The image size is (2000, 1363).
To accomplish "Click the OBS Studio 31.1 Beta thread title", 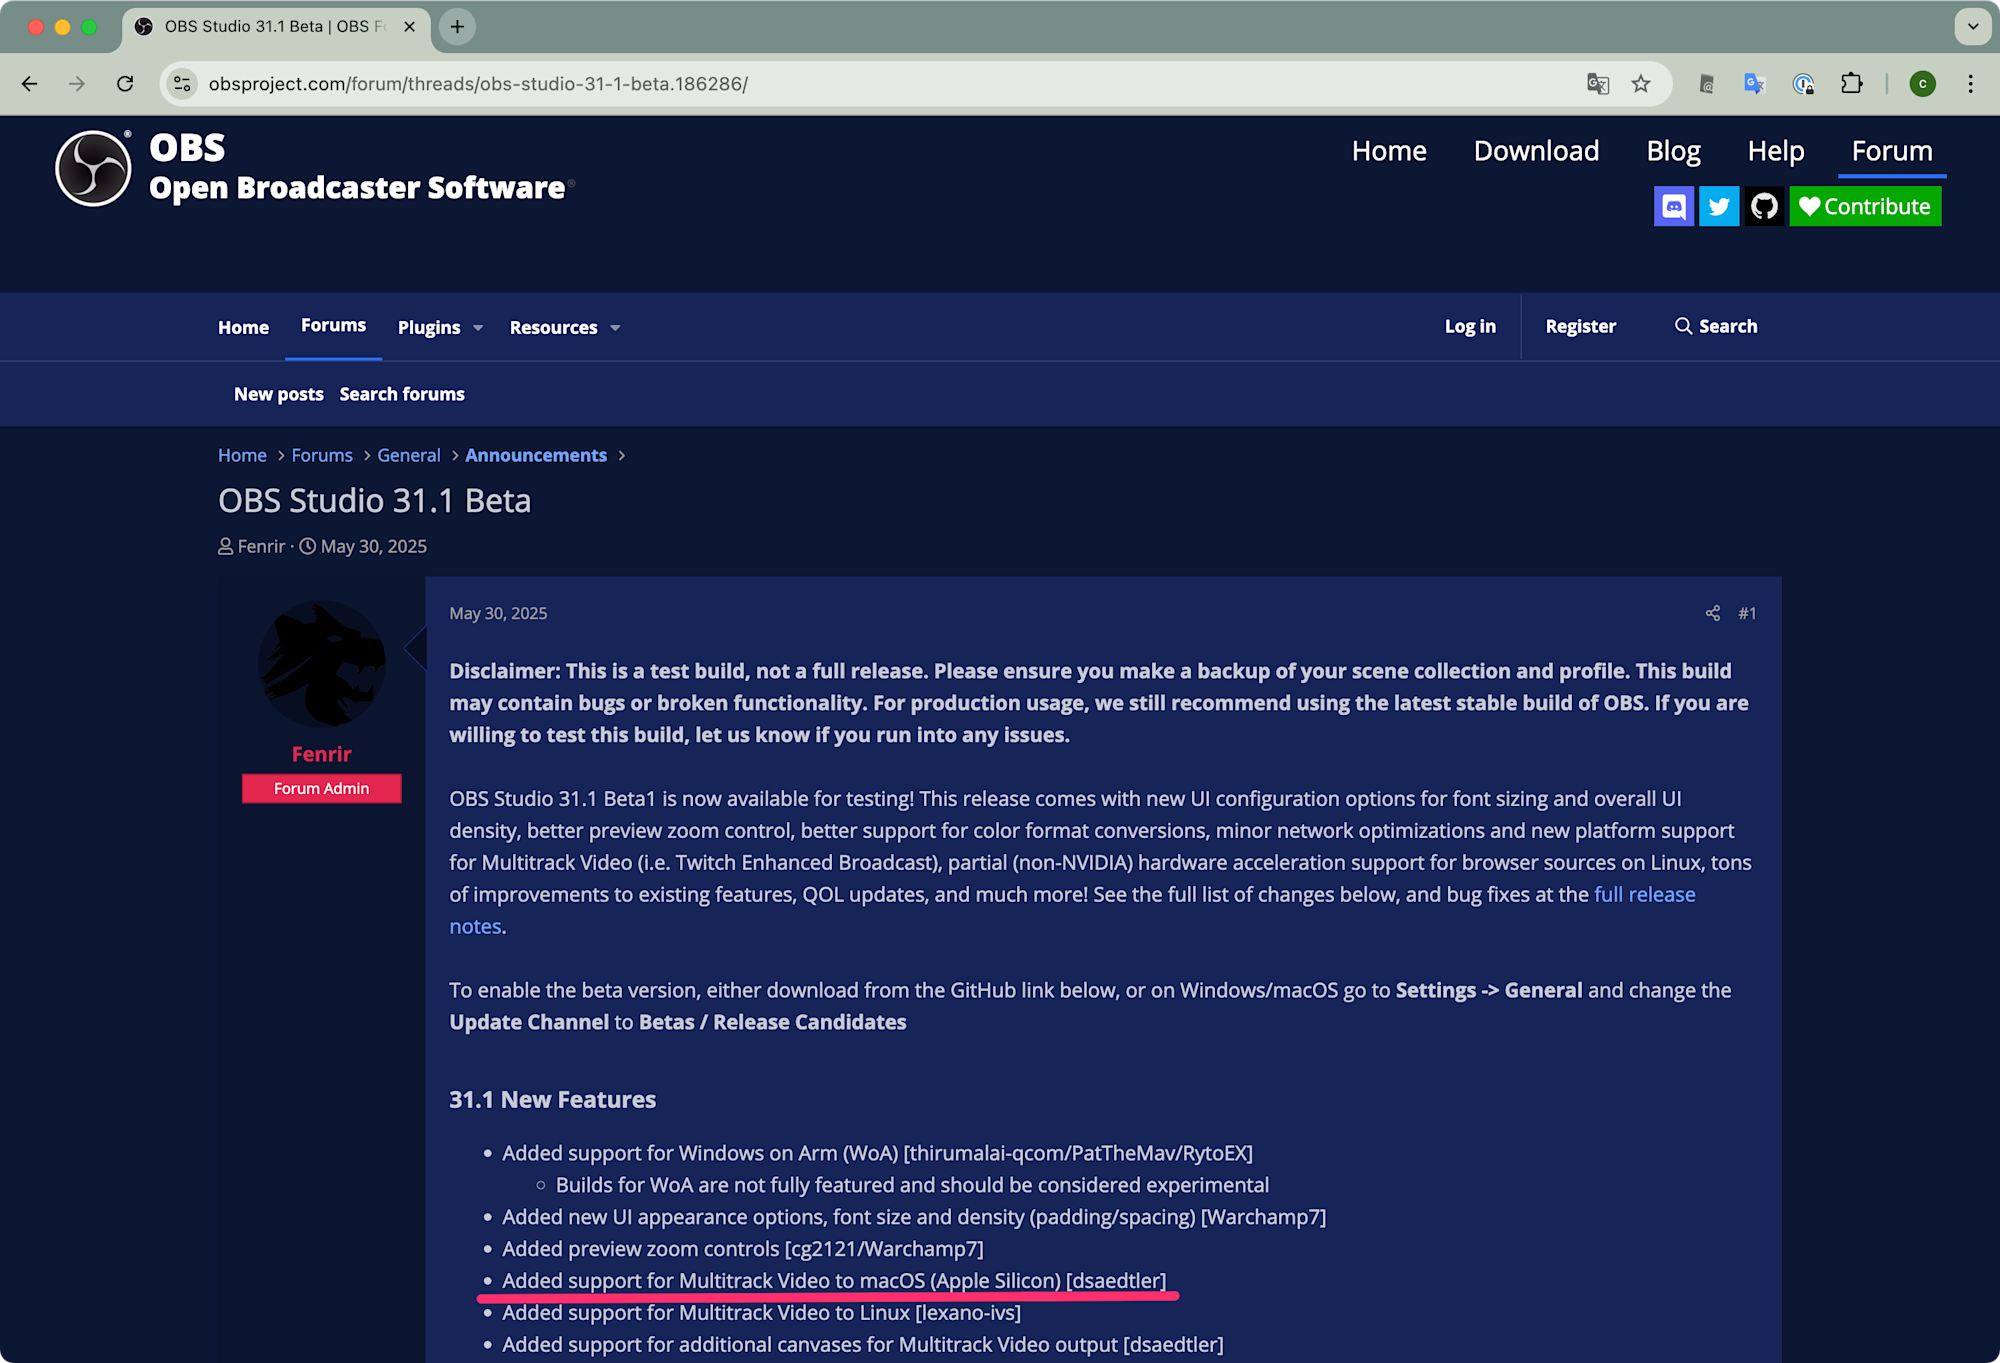I will click(374, 500).
